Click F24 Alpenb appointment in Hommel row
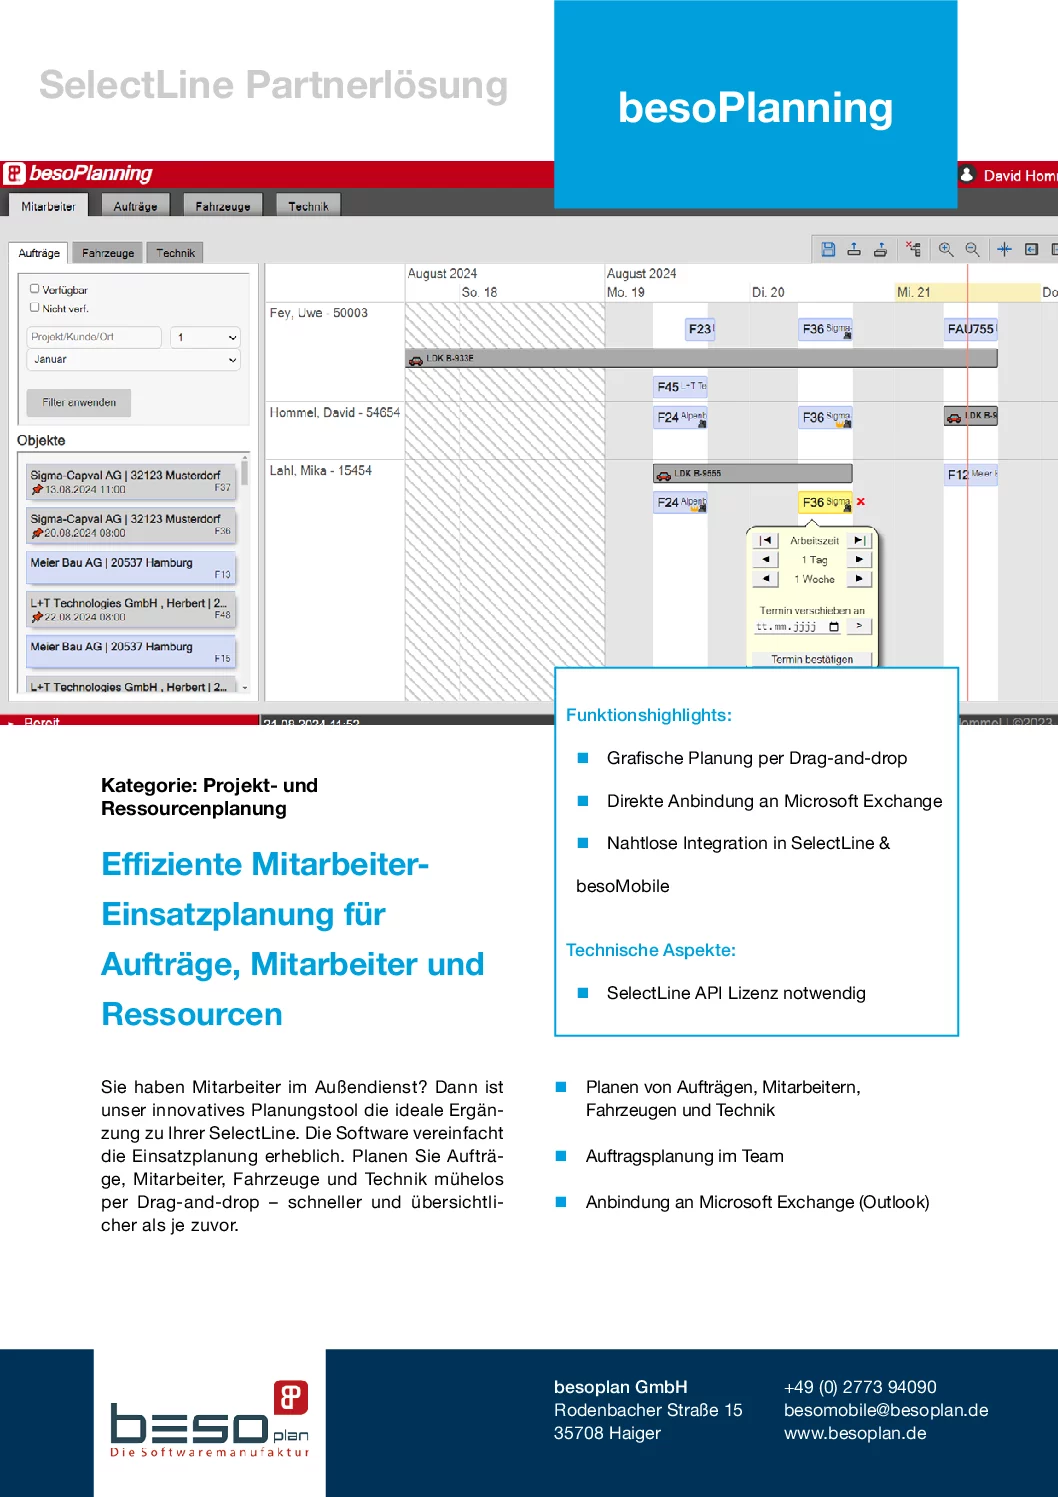Screen dimensions: 1058x1497 tap(681, 417)
